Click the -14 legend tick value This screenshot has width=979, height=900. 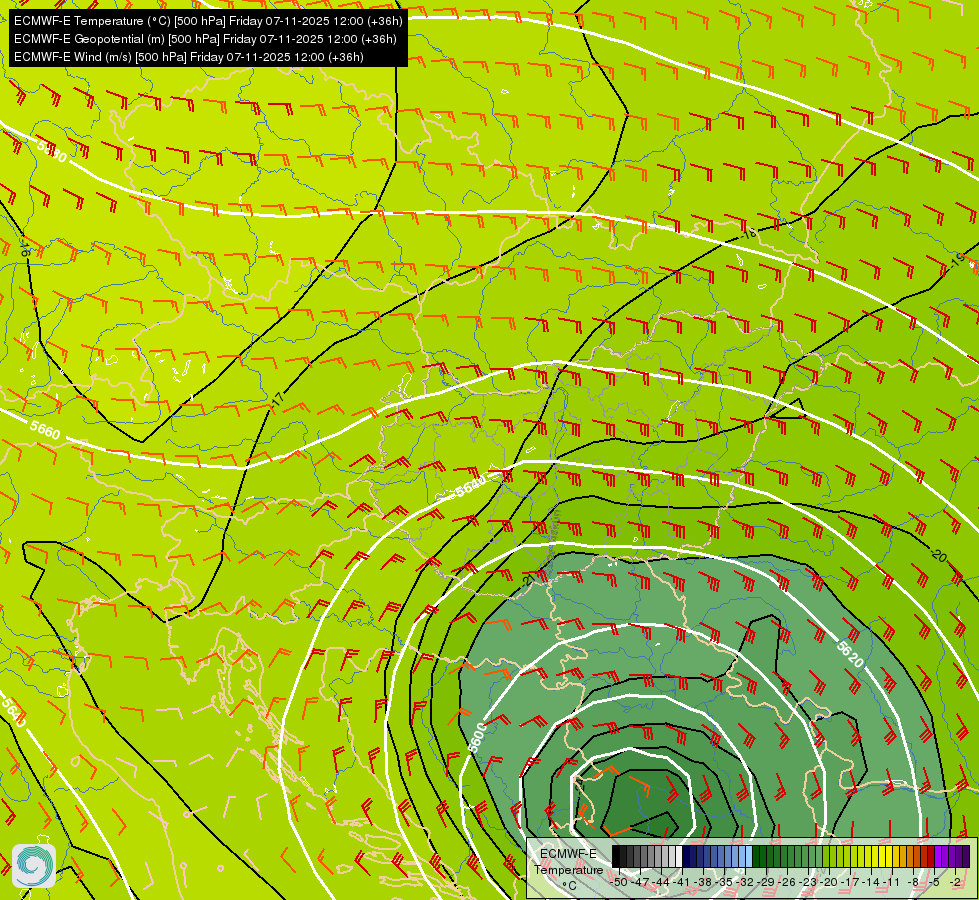tap(872, 882)
